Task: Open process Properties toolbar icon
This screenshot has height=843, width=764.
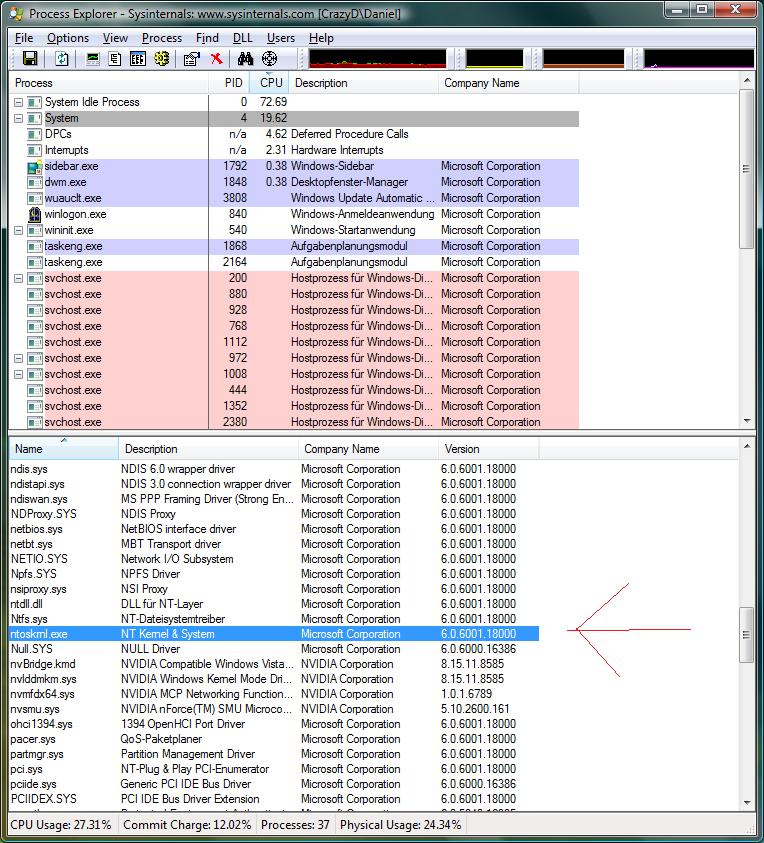Action: 191,59
